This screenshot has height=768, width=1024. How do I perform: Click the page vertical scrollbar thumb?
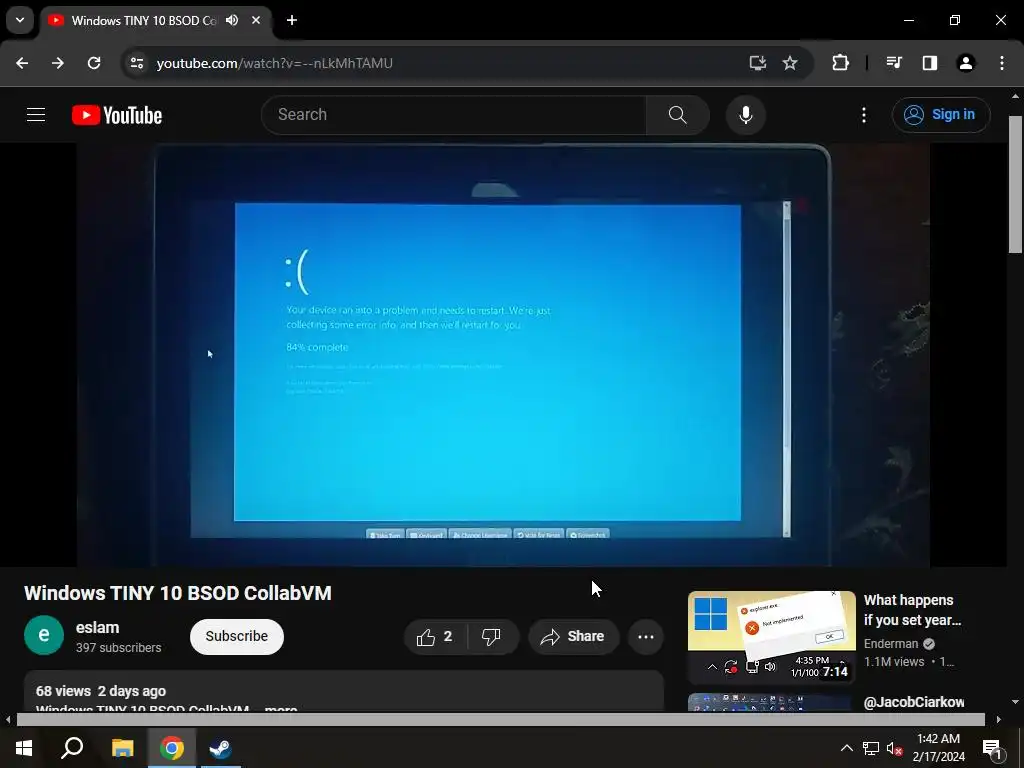pos(1015,184)
